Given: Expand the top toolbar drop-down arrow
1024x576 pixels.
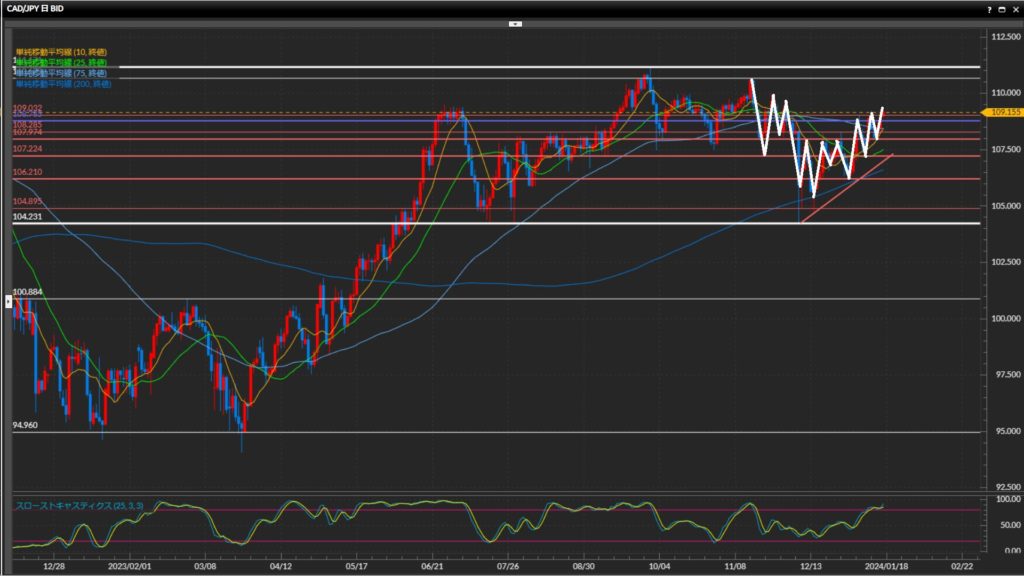Looking at the screenshot, I should pos(512,23).
